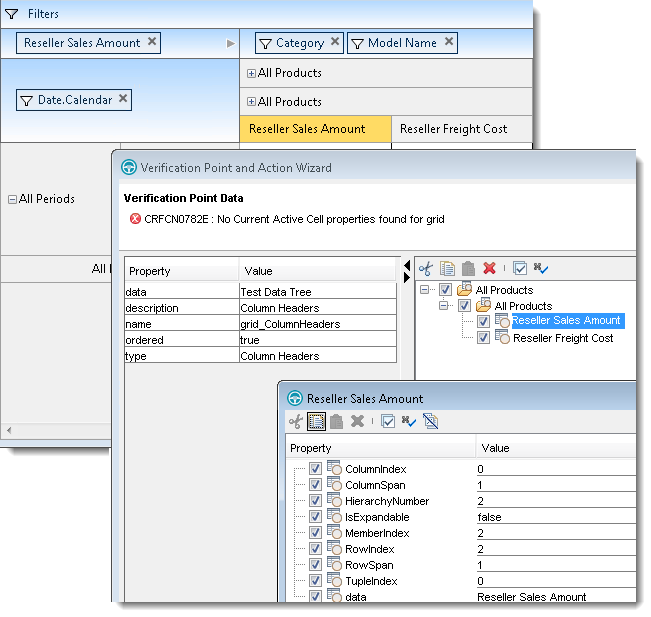Click the Check All icon in wizard toolbar
Screen dimensions: 651x617
pos(520,268)
